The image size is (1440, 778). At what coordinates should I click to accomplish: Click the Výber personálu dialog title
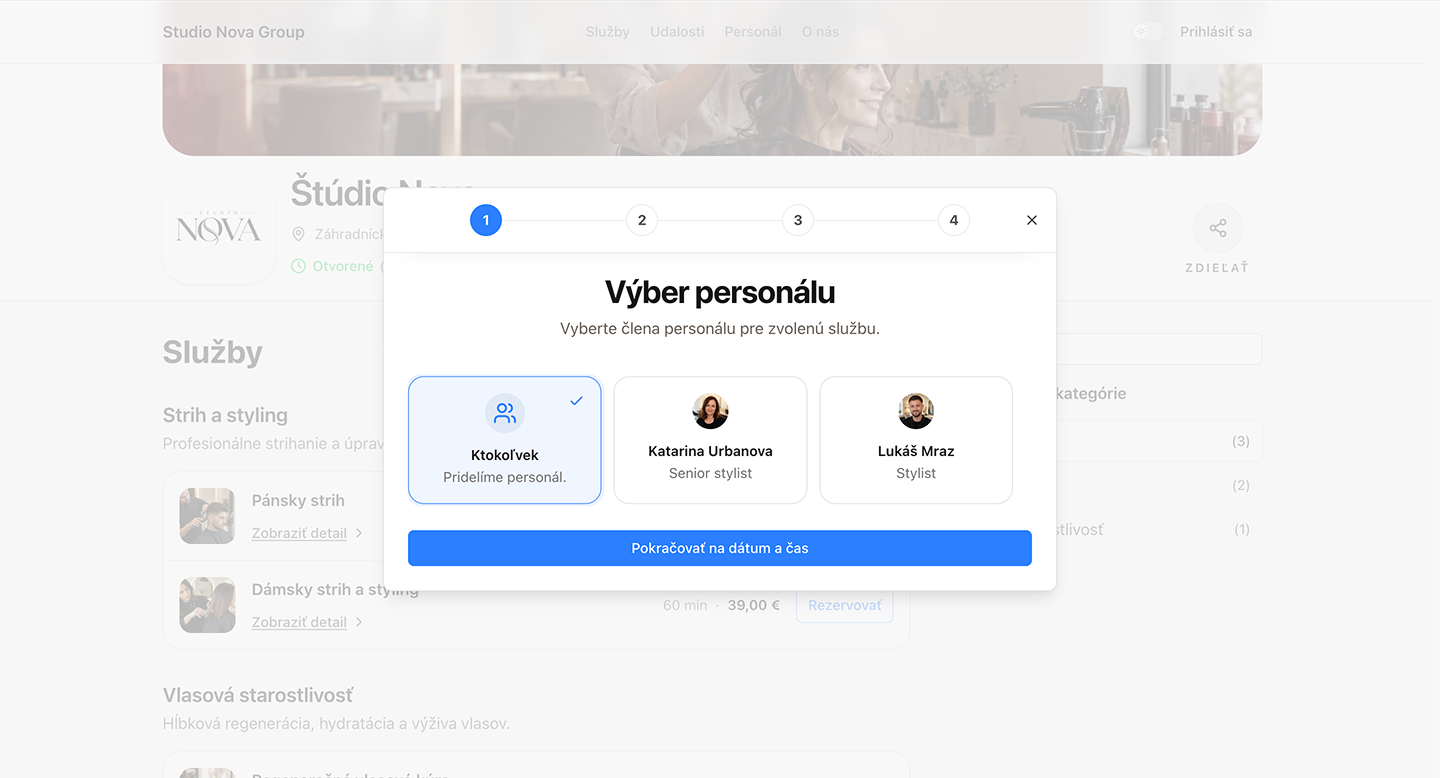tap(720, 292)
